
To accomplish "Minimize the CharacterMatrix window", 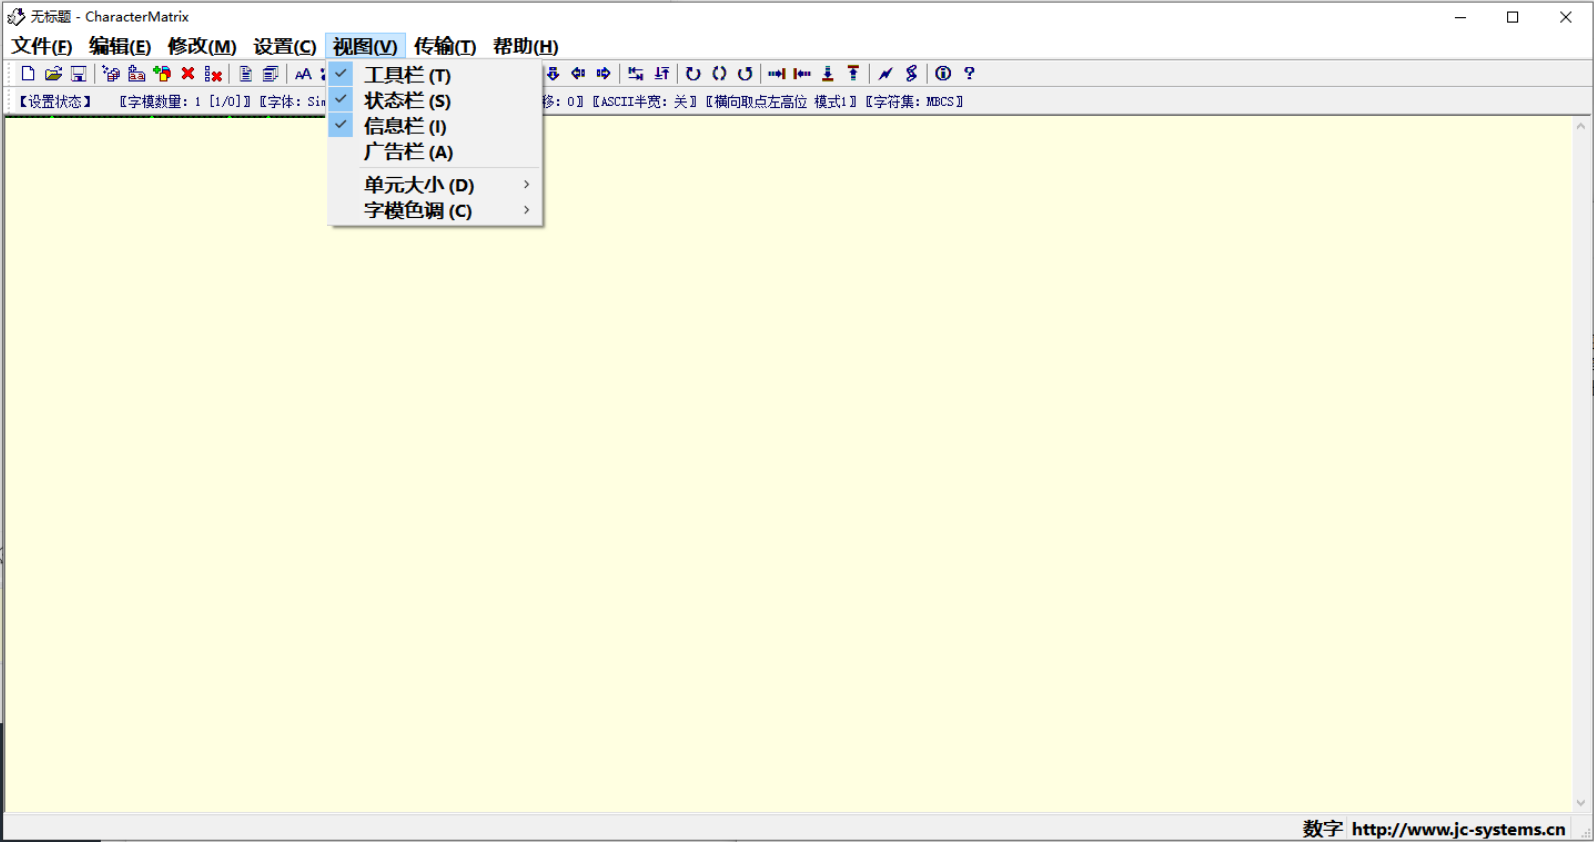I will click(1461, 17).
